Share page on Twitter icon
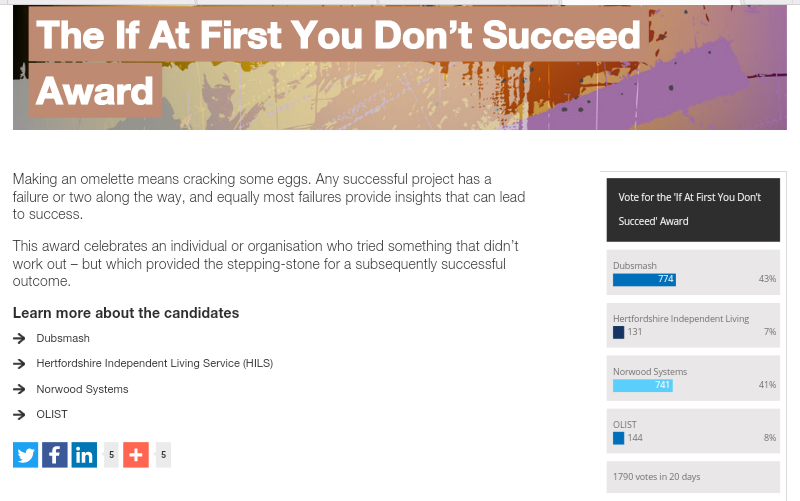The image size is (800, 501). [x=25, y=455]
